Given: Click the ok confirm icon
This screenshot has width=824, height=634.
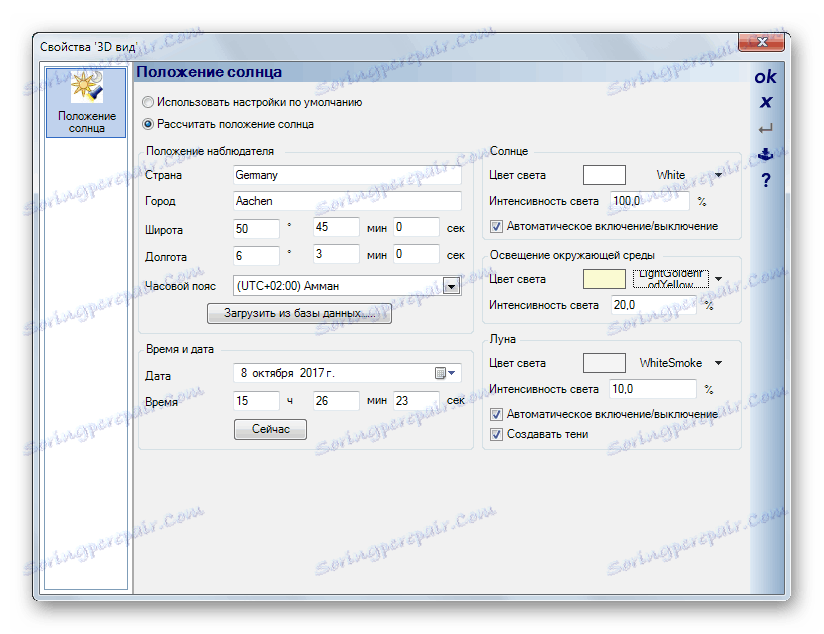Looking at the screenshot, I should click(x=765, y=77).
